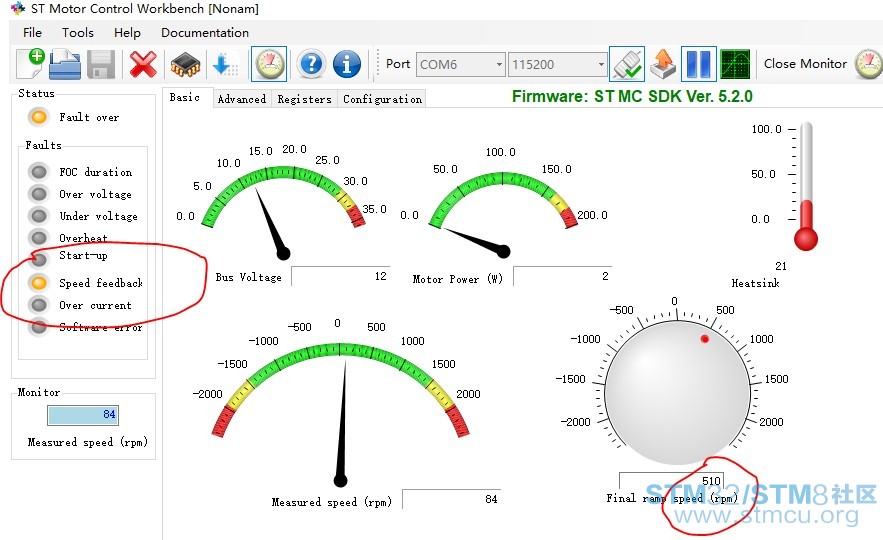Click the Under voltage fault LED

click(39, 216)
